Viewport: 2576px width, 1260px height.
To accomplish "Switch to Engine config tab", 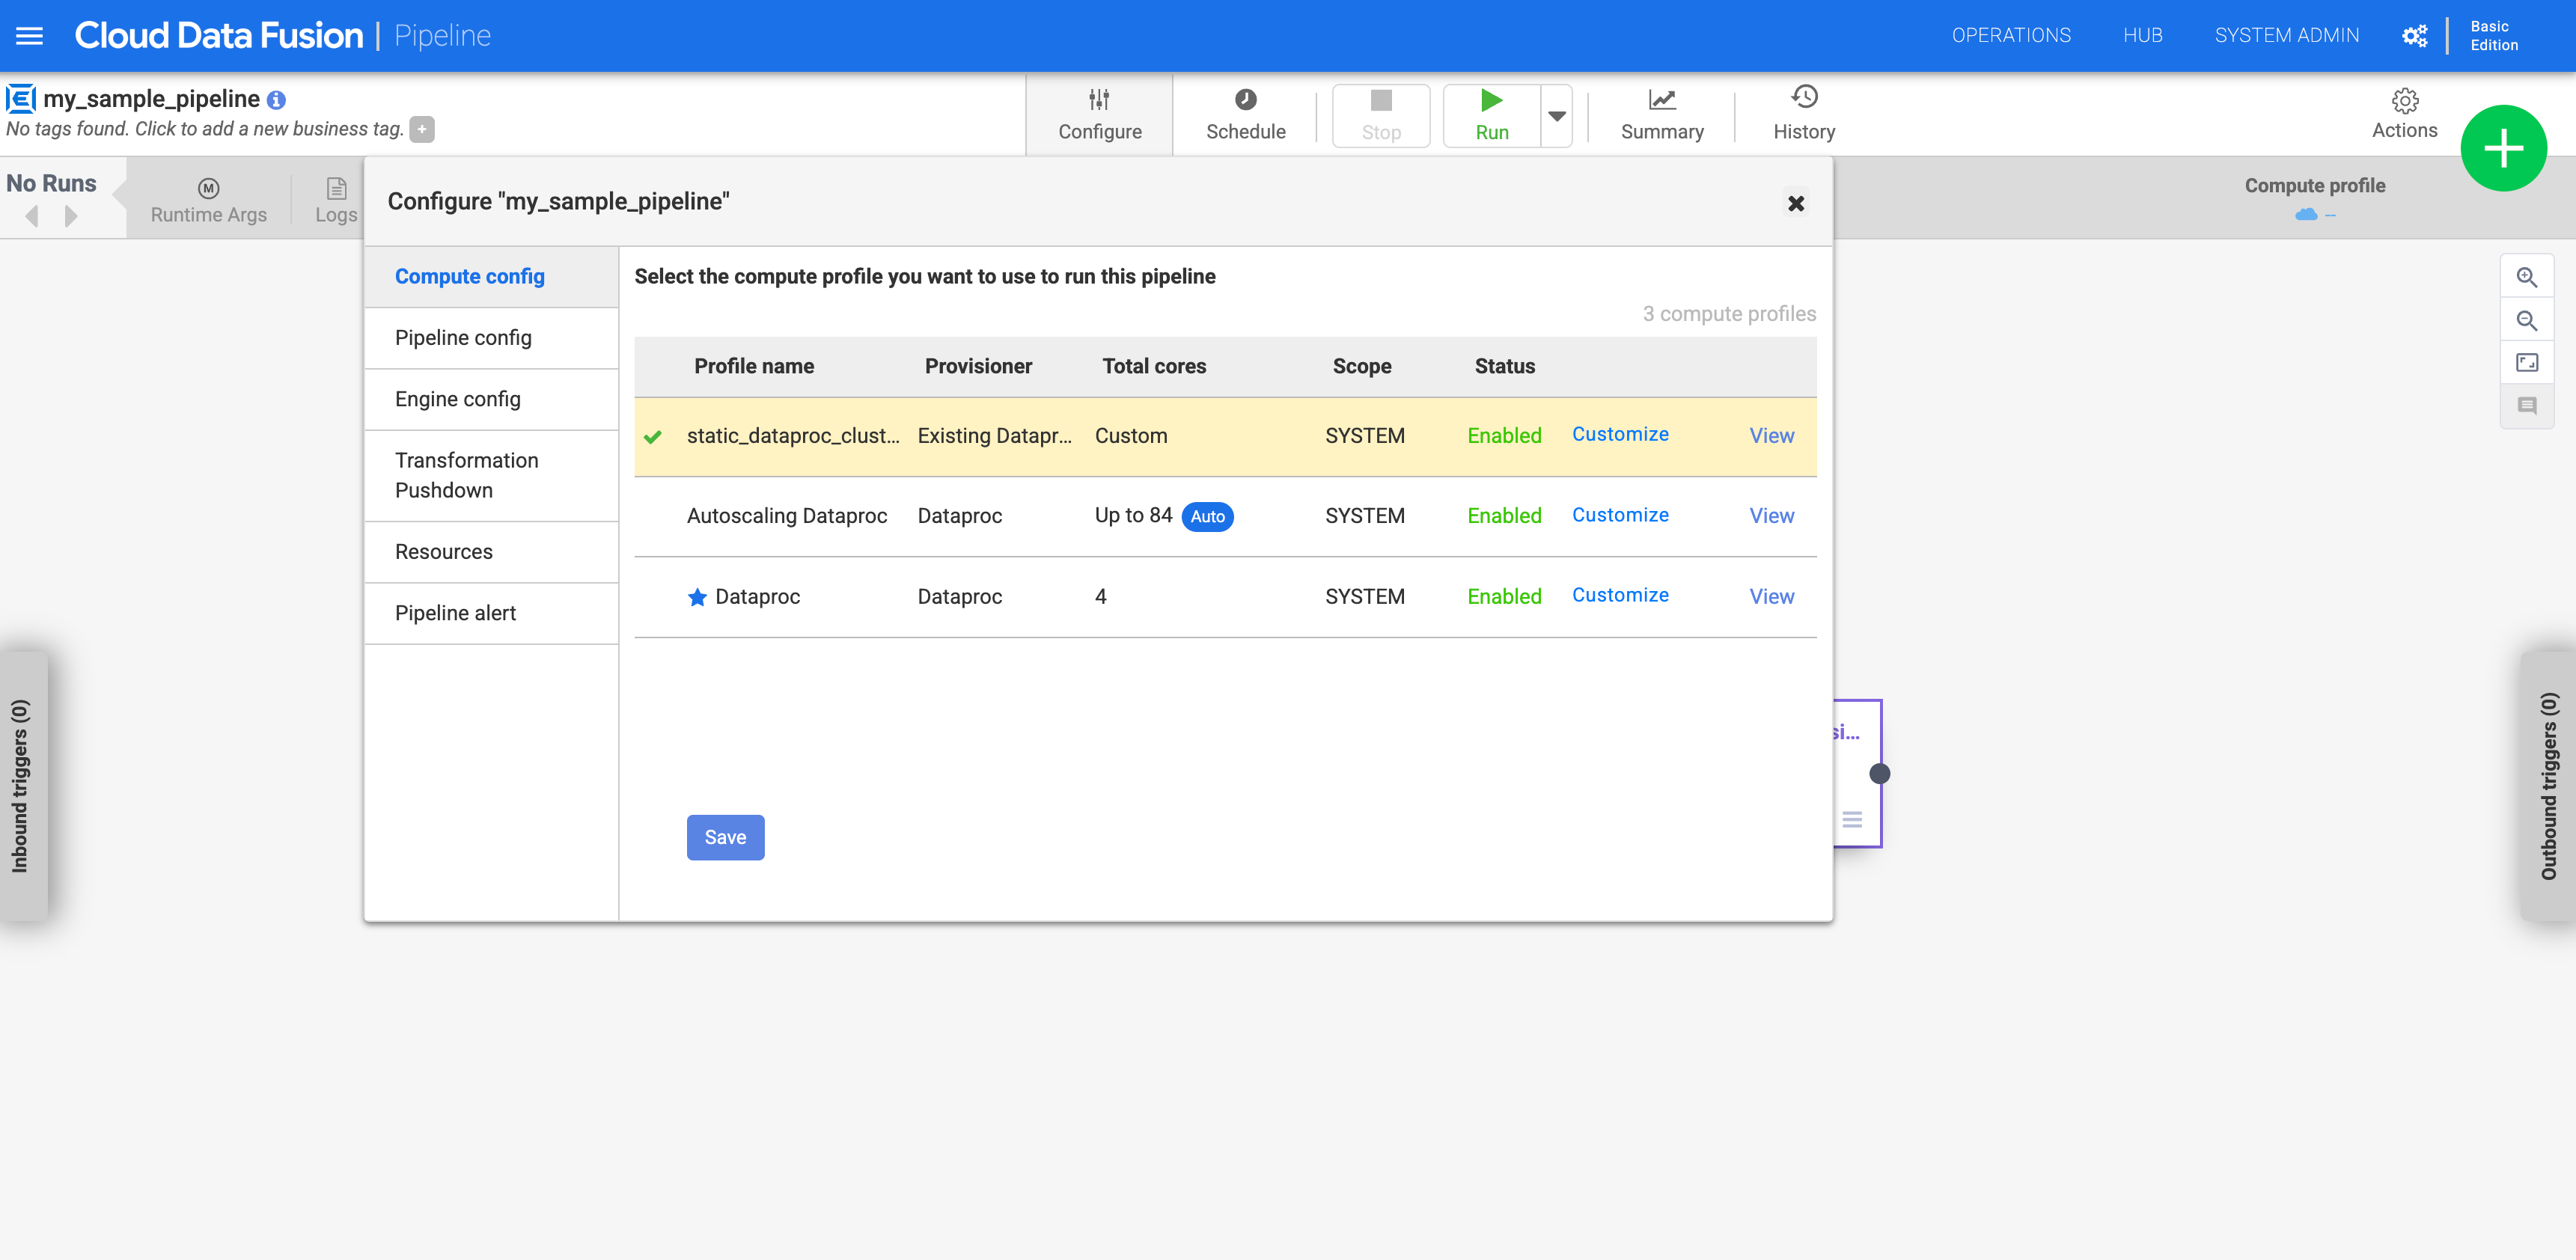I will click(x=457, y=397).
